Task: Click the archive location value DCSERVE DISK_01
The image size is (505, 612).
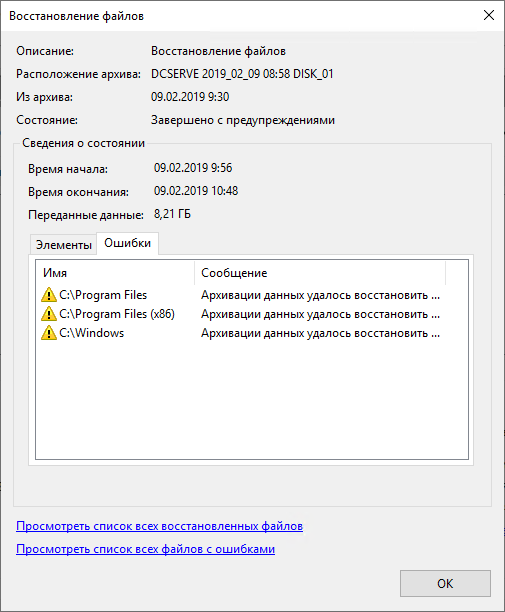Action: pyautogui.click(x=242, y=74)
